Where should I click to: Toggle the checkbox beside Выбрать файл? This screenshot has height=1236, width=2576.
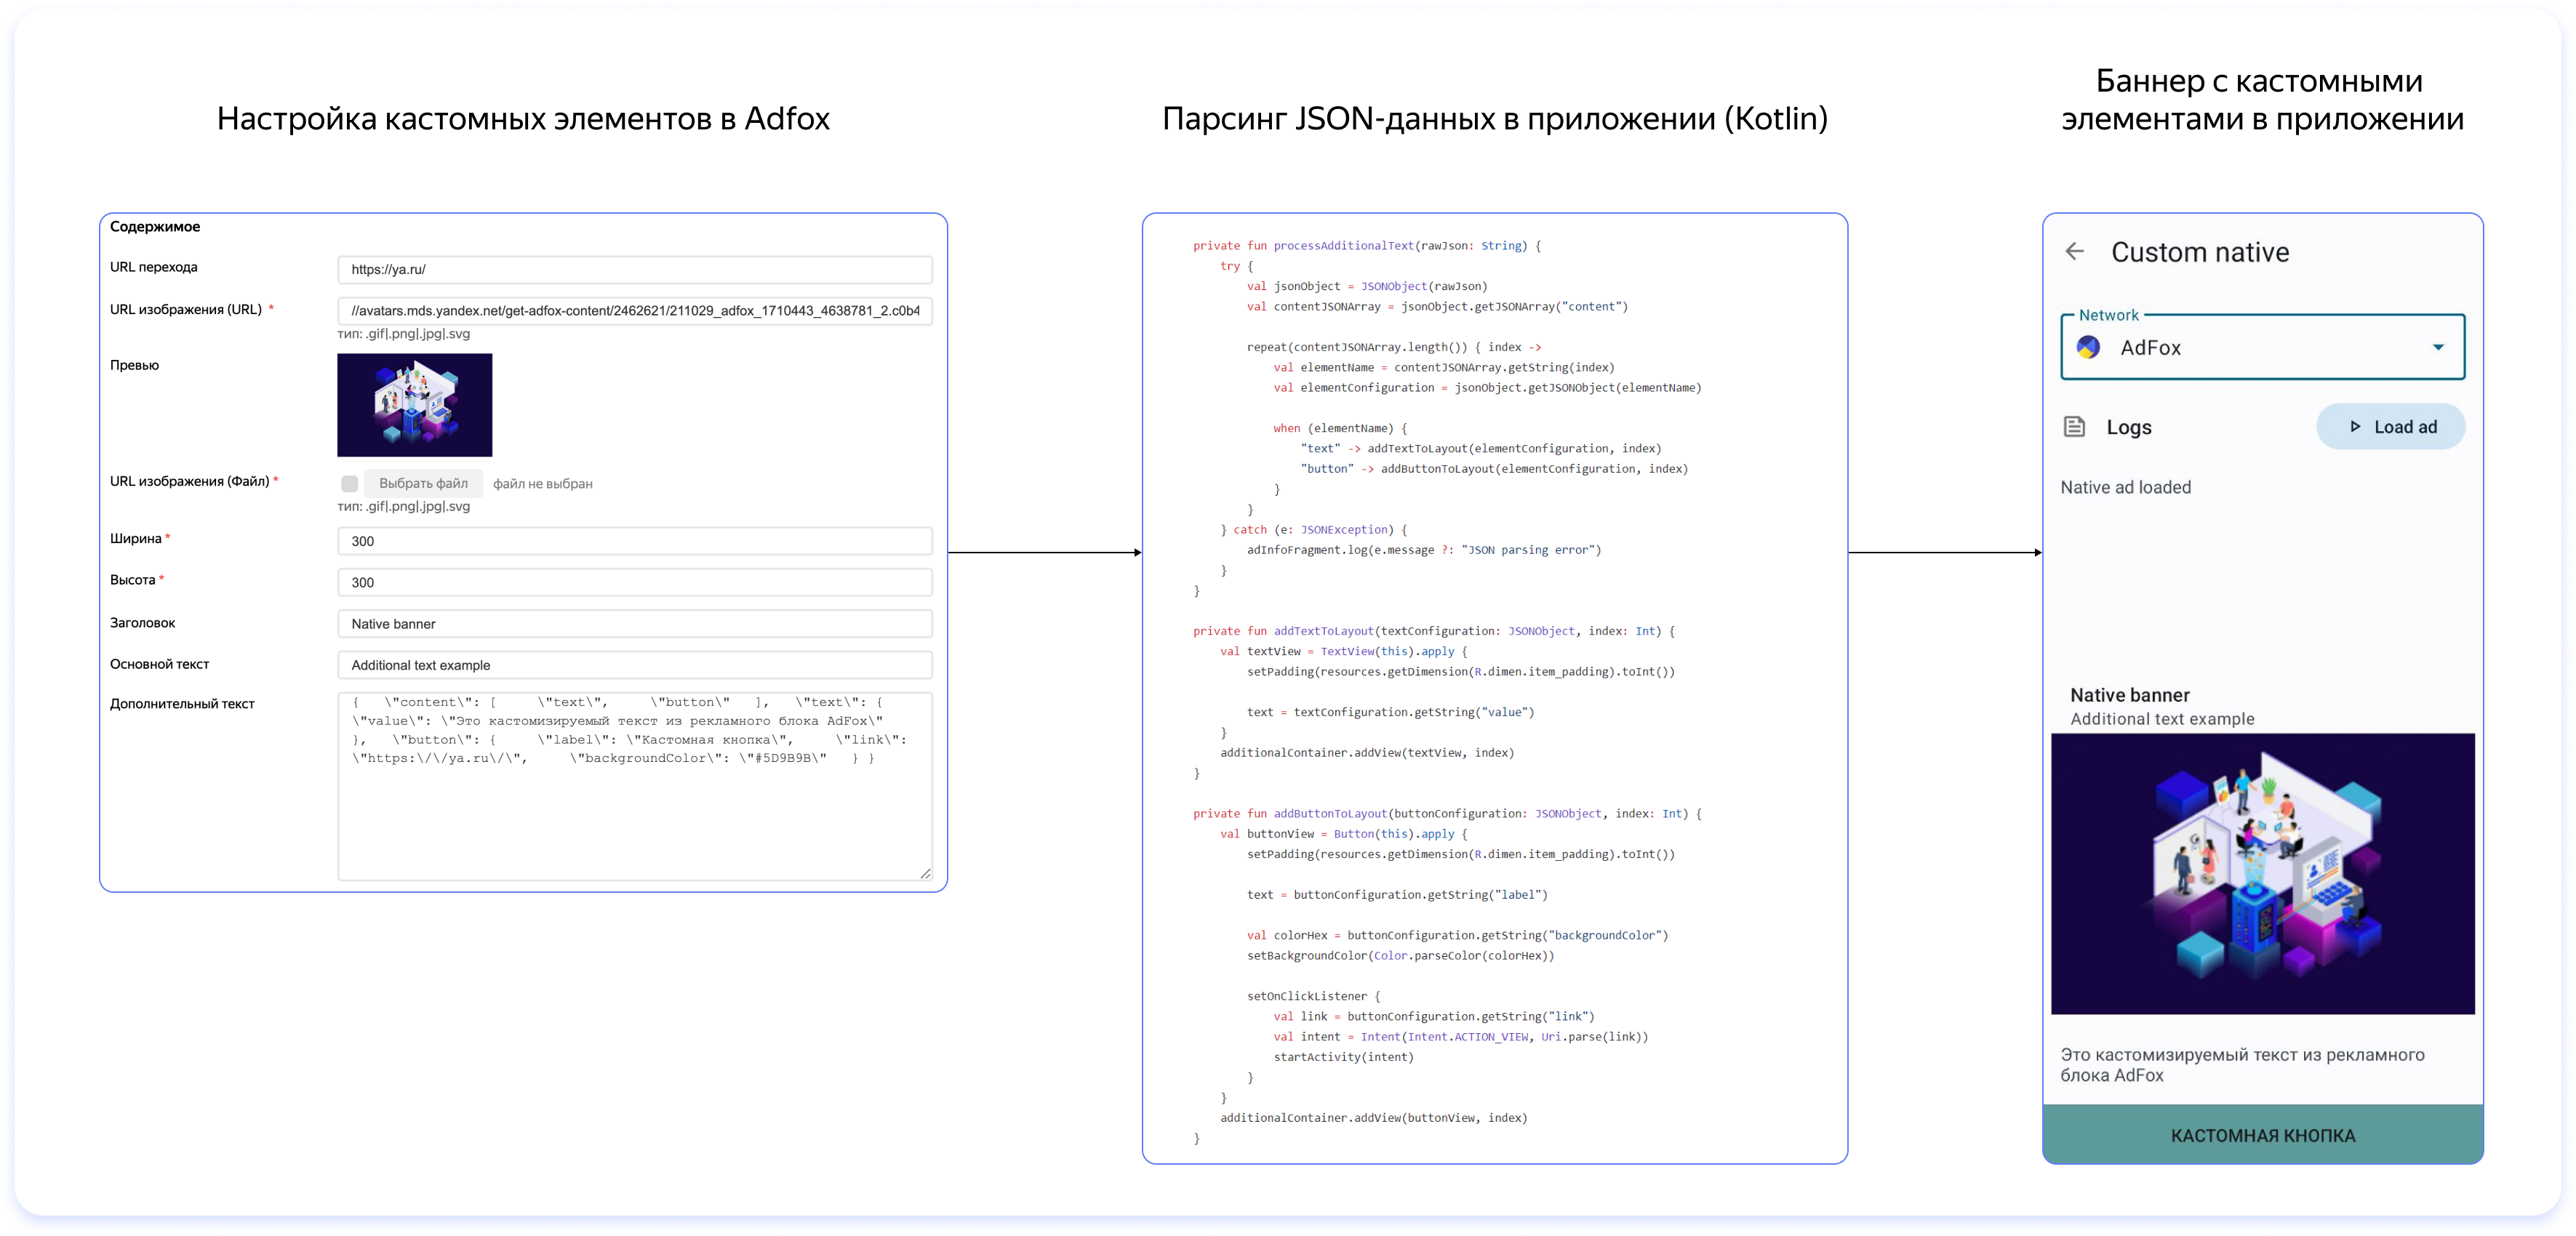349,484
